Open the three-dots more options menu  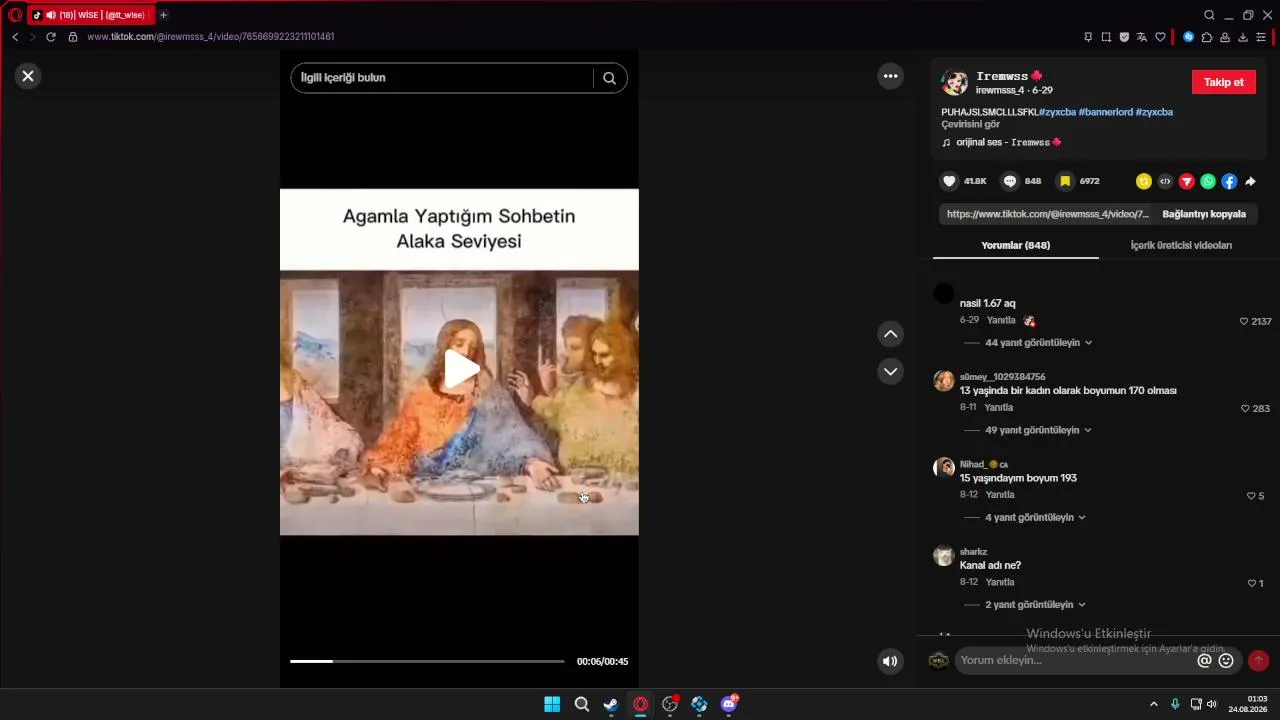pos(890,76)
